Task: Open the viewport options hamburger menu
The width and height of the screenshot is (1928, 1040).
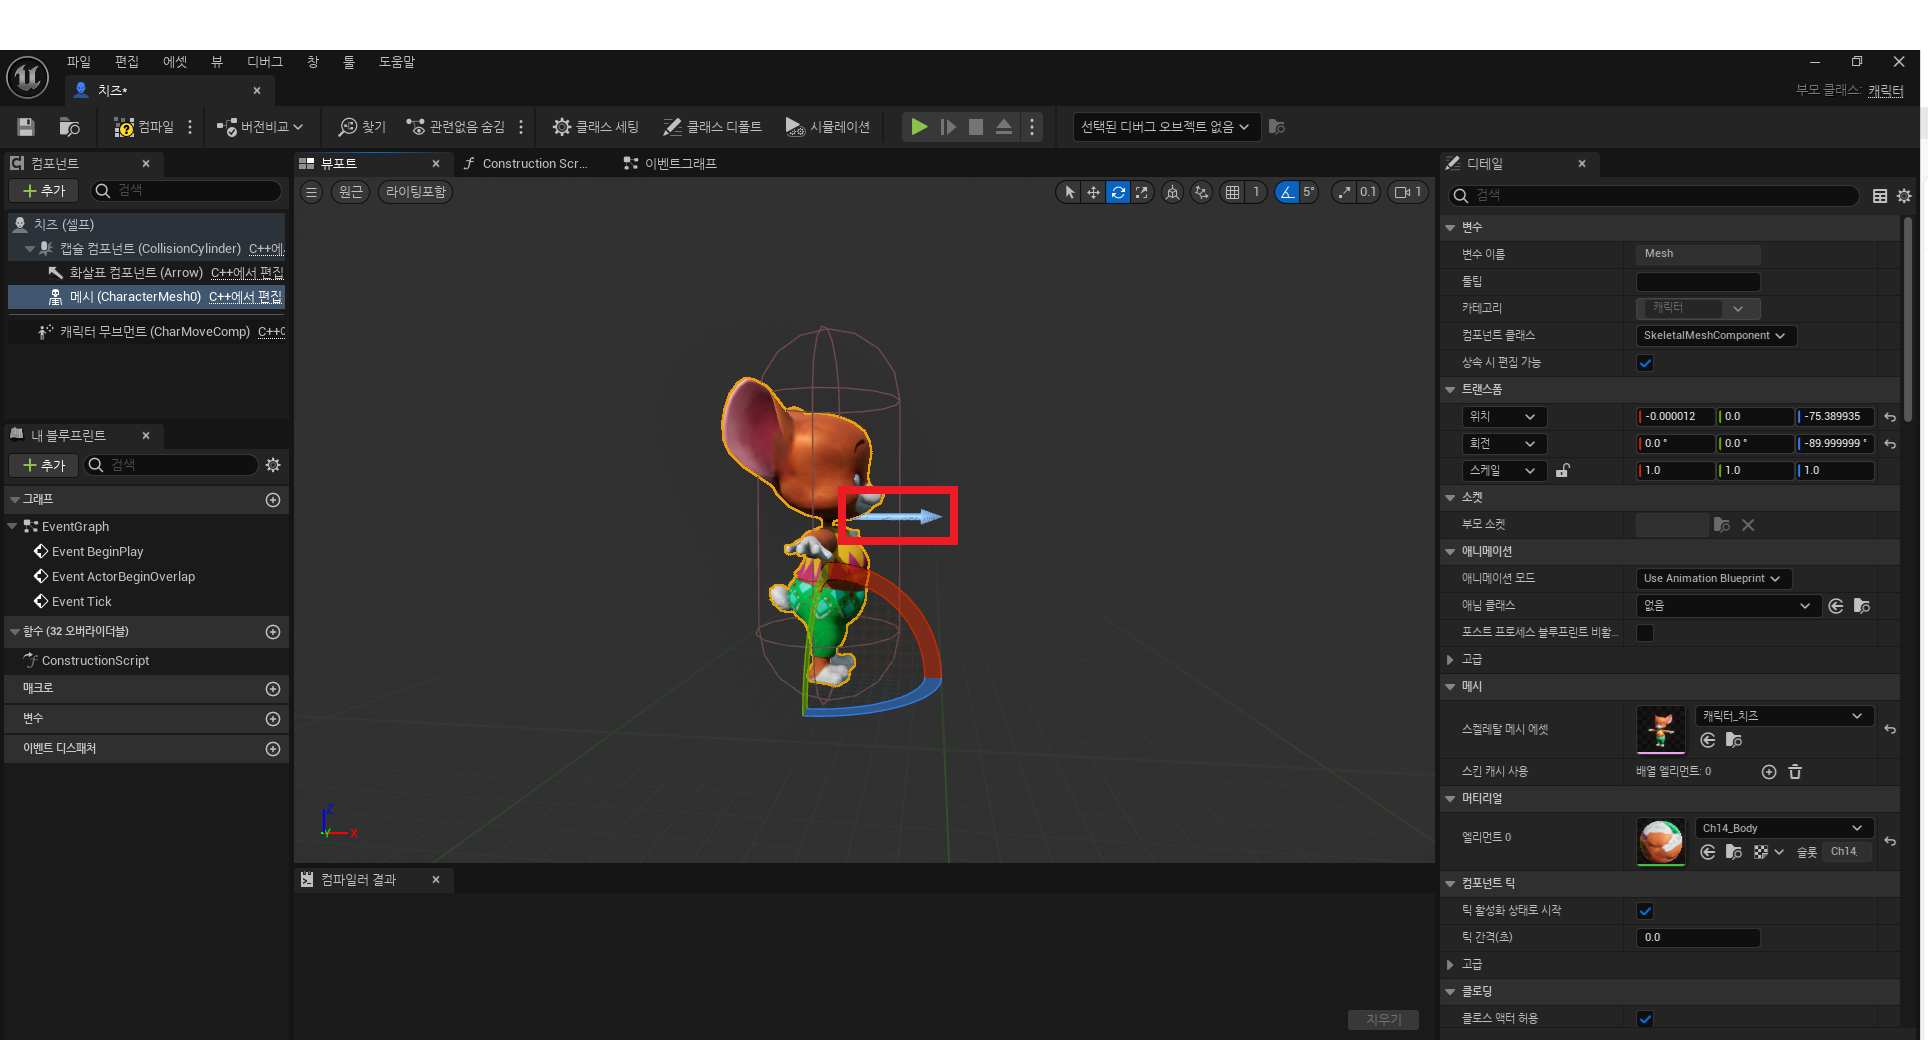Action: [x=312, y=192]
